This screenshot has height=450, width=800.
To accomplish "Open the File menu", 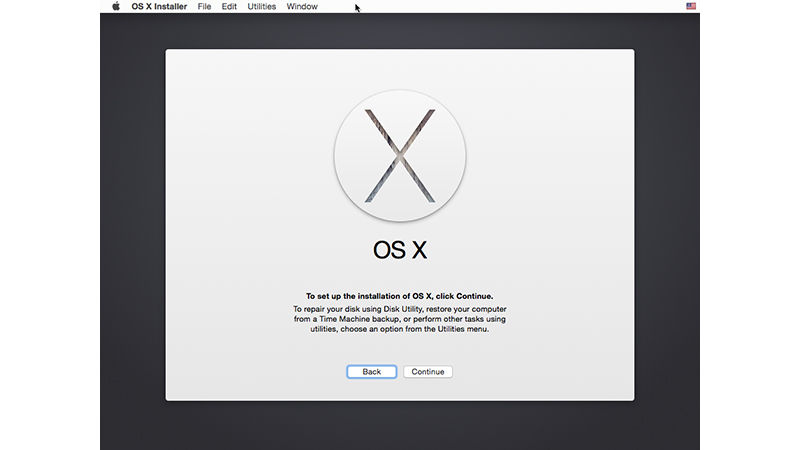I will point(204,7).
